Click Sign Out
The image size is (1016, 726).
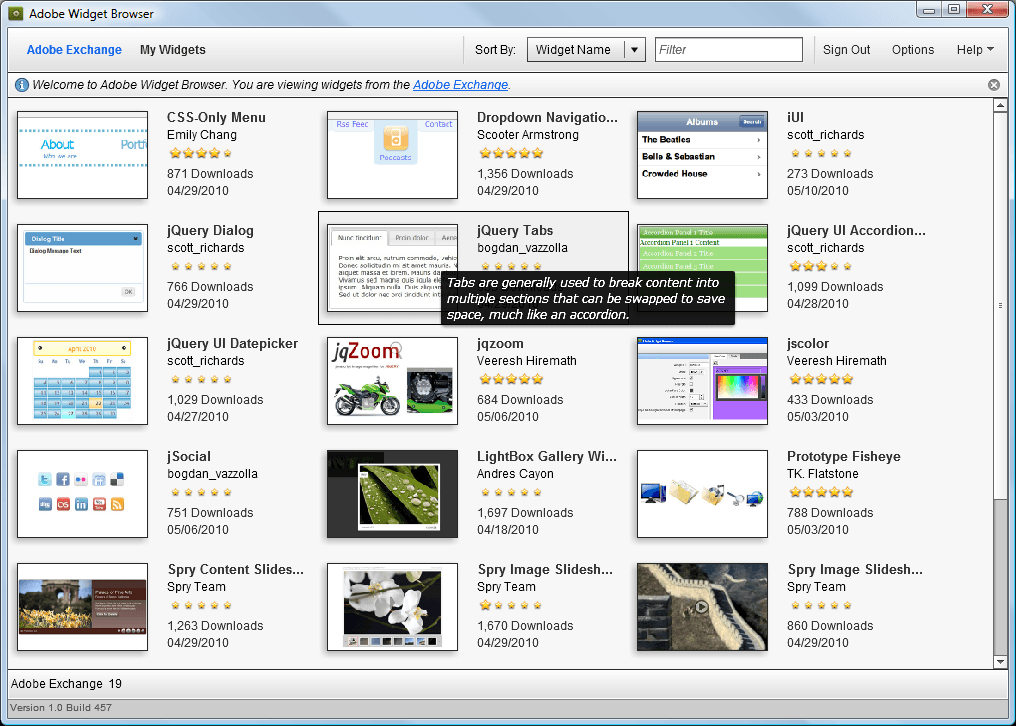tap(846, 49)
